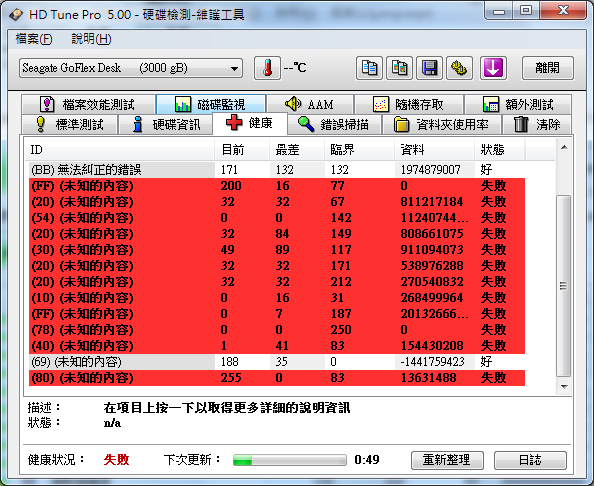The image size is (594, 486).
Task: Switch to the 隨機存取 tab
Action: coord(409,104)
